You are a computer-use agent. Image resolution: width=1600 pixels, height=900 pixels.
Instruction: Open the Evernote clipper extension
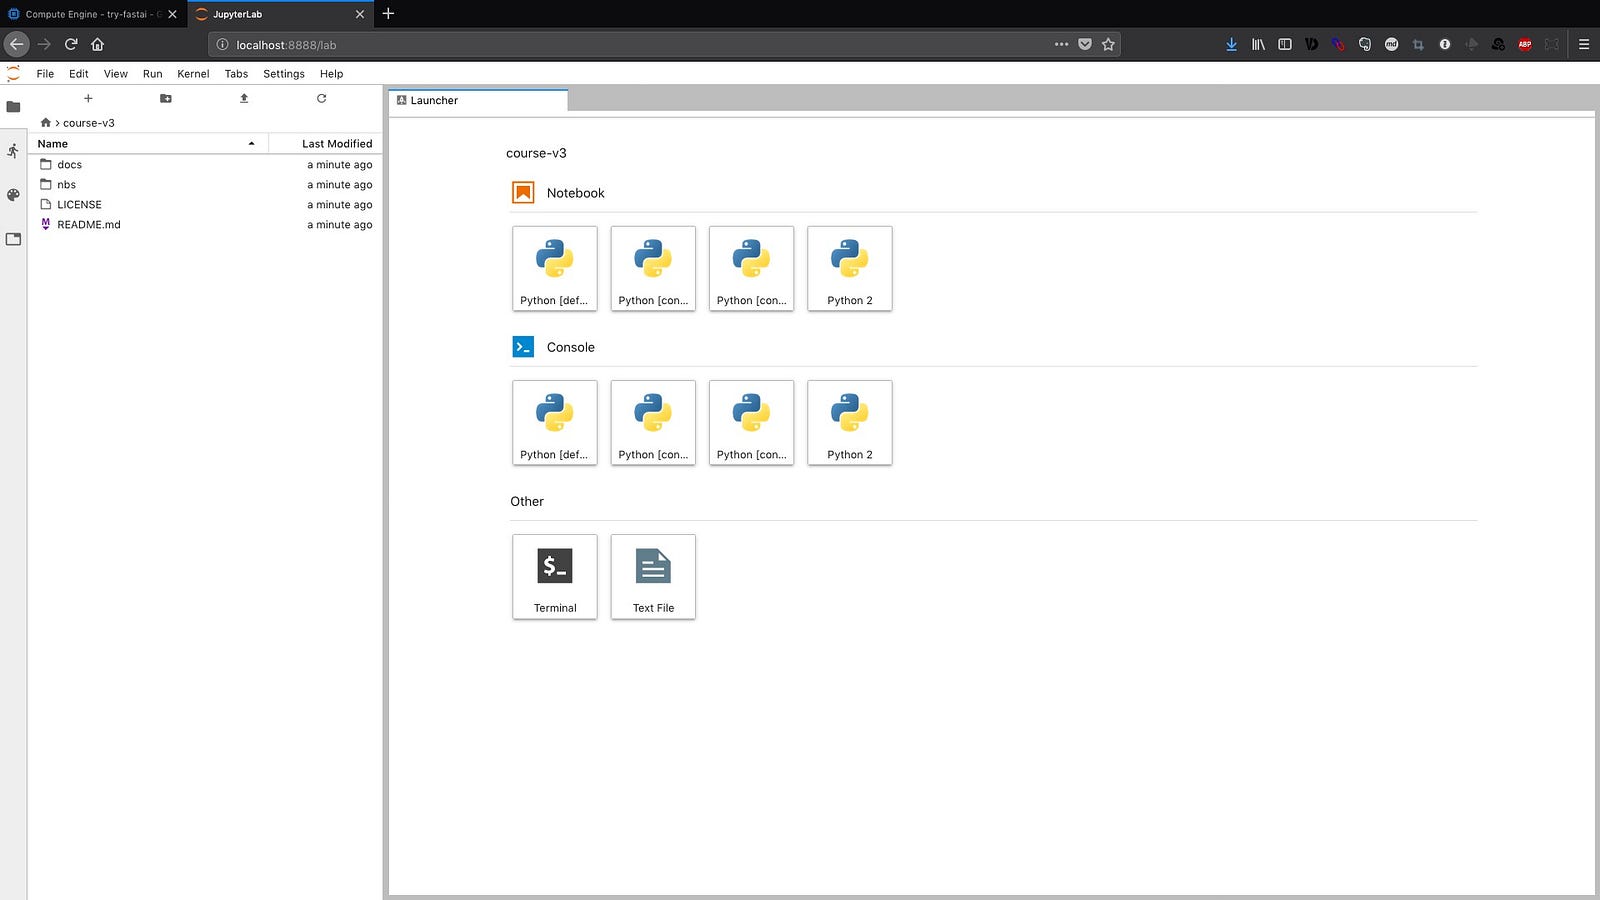click(1365, 44)
